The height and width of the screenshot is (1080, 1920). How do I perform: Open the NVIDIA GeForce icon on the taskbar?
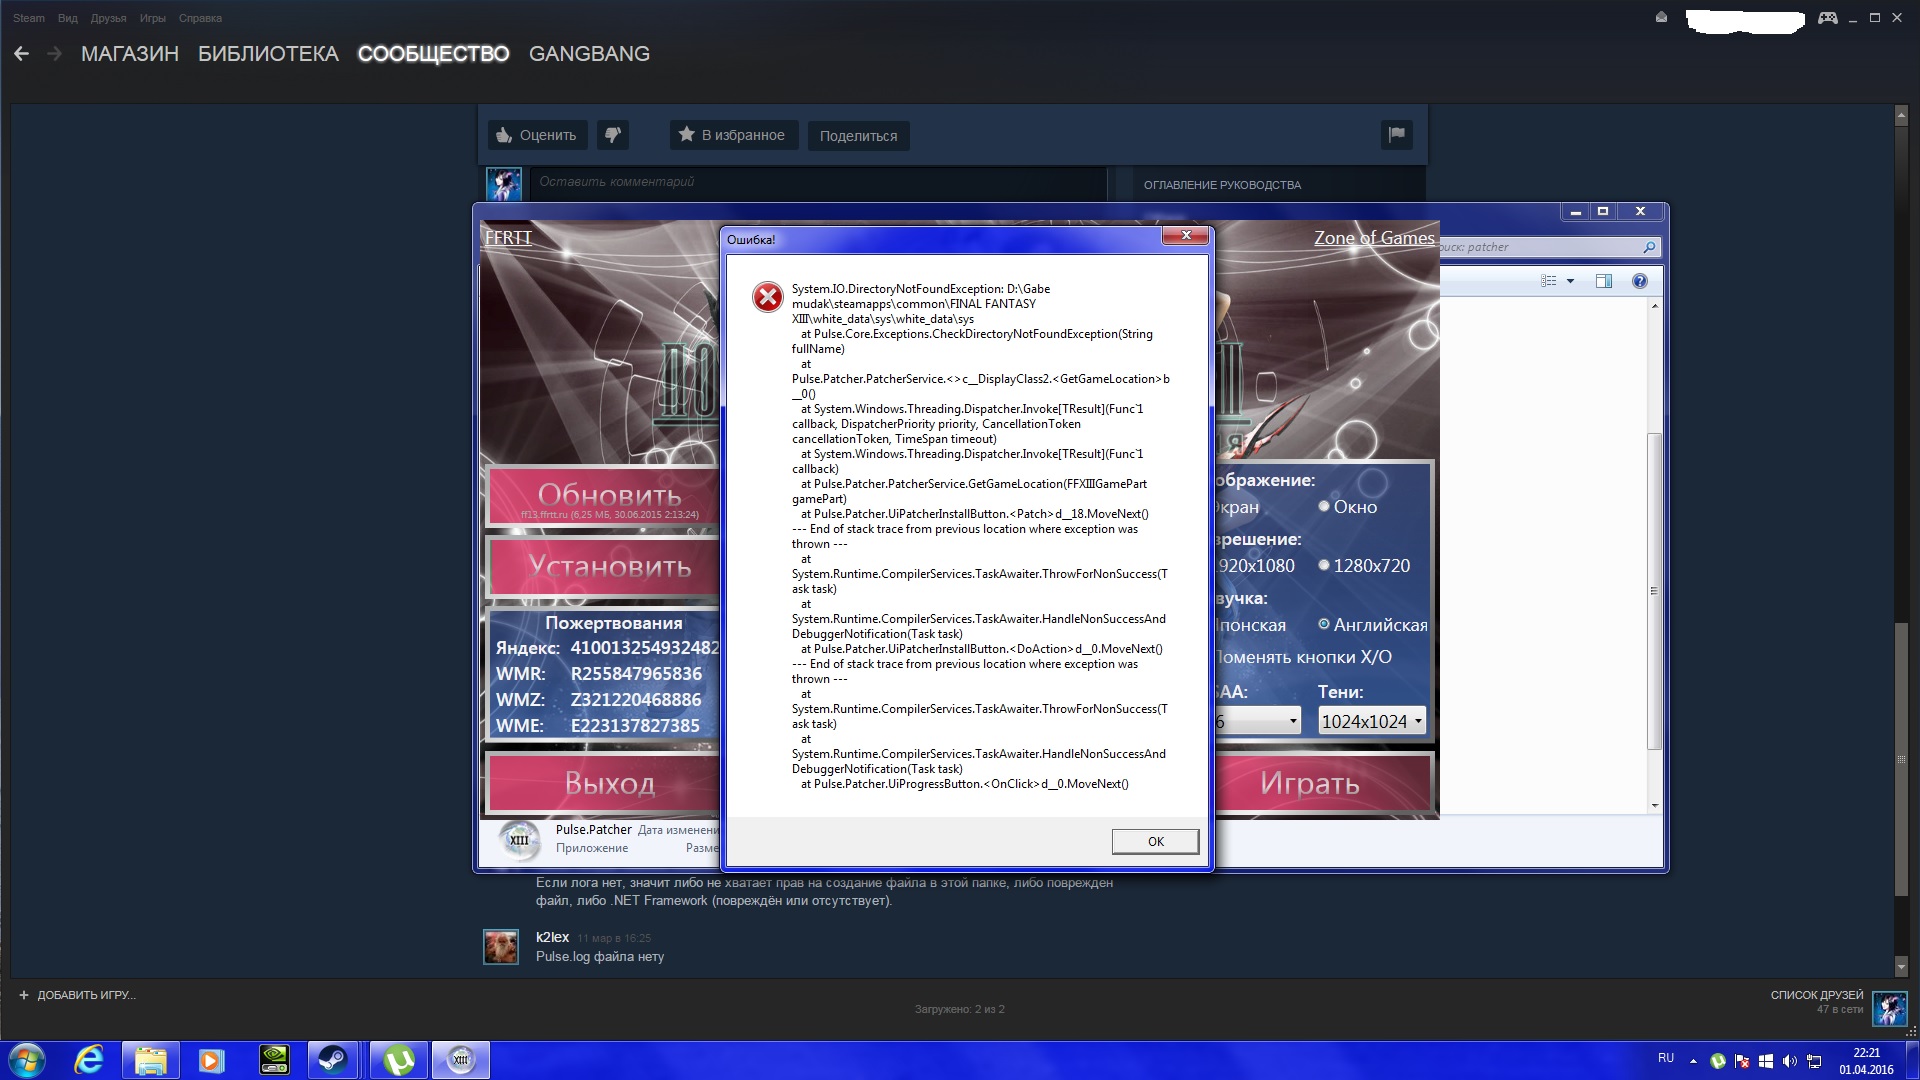click(x=274, y=1060)
